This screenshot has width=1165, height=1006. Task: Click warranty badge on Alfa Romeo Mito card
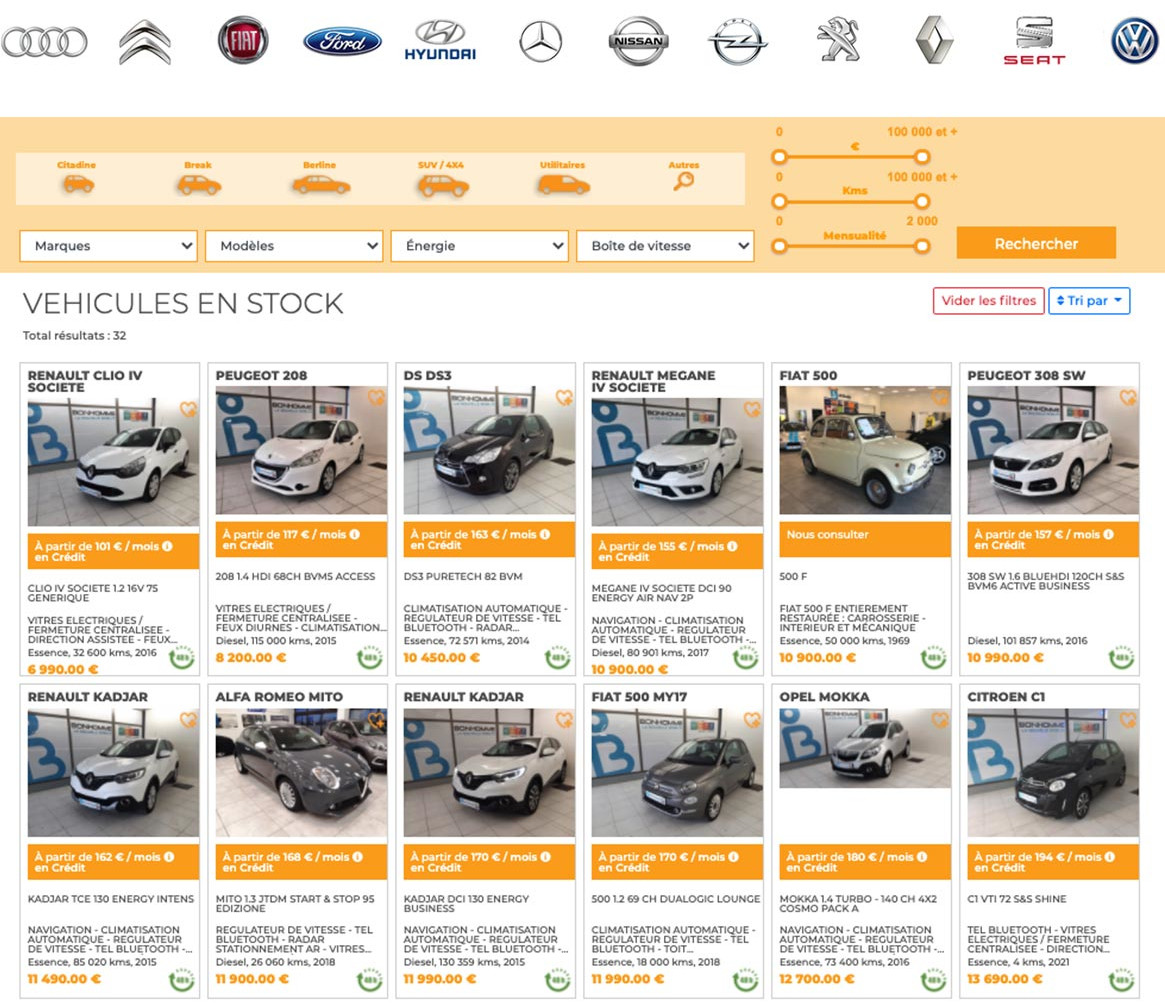(370, 979)
